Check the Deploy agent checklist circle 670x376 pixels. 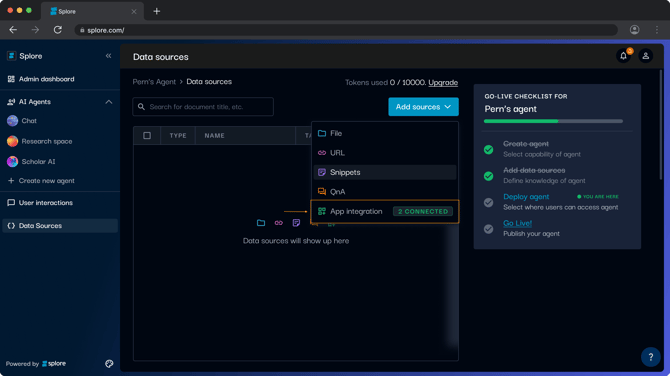488,203
